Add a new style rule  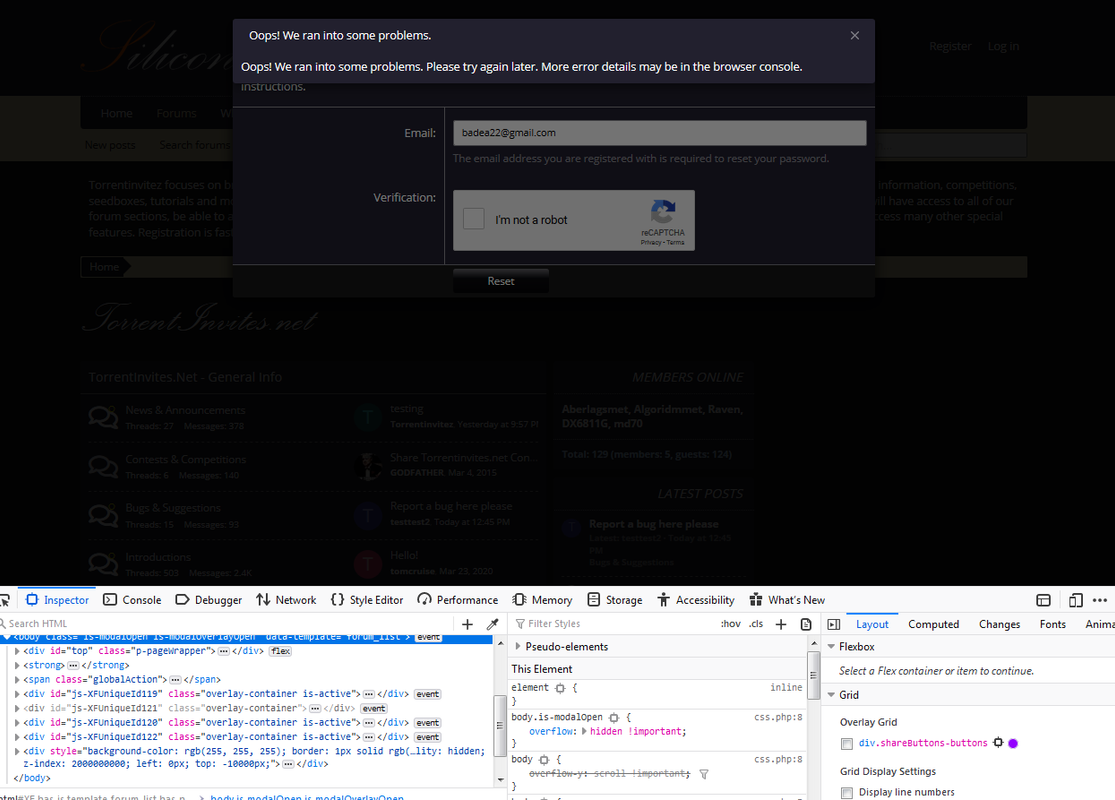(x=781, y=624)
